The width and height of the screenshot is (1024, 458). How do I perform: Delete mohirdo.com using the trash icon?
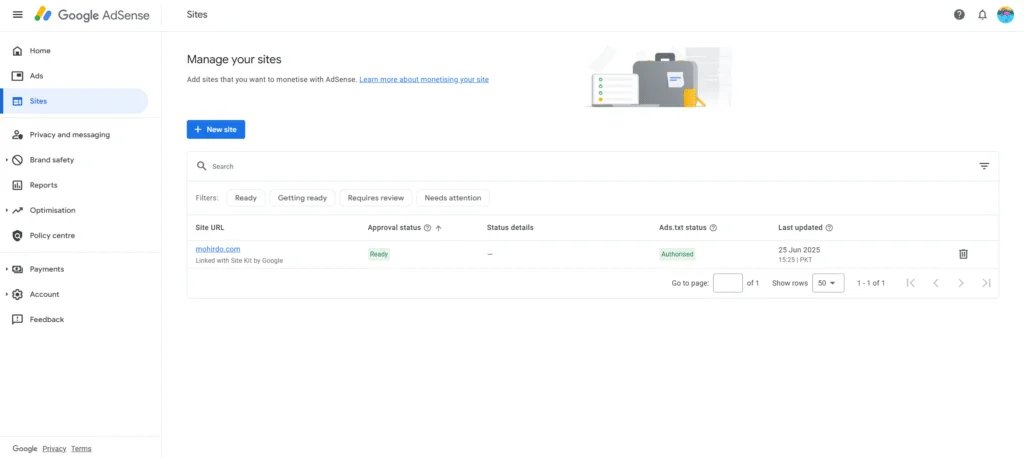963,254
